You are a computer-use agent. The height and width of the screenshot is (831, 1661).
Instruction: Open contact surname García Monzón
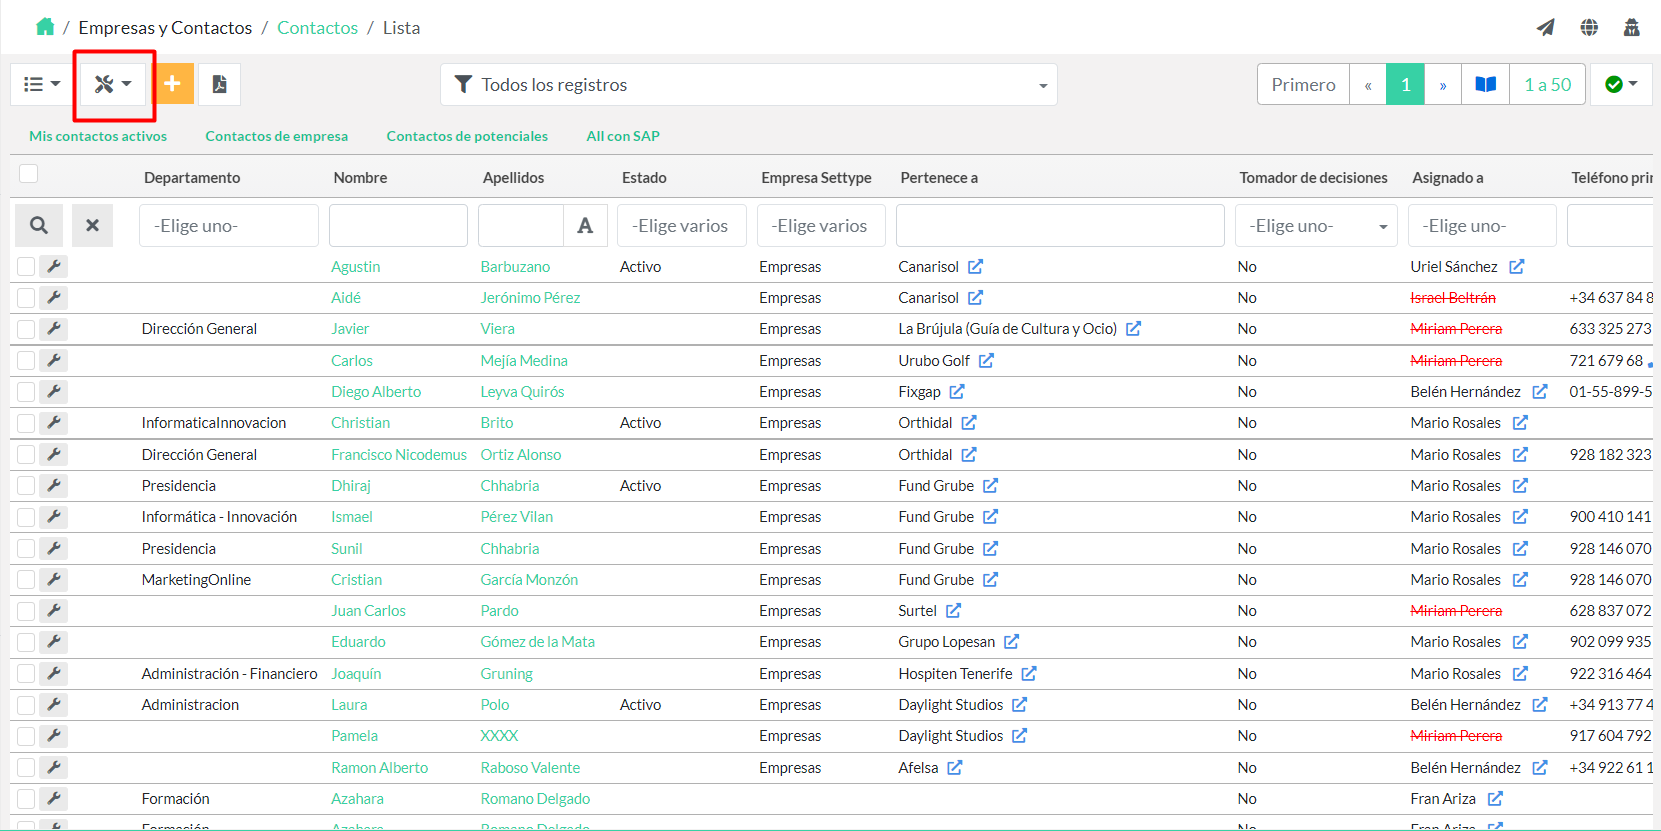(529, 579)
